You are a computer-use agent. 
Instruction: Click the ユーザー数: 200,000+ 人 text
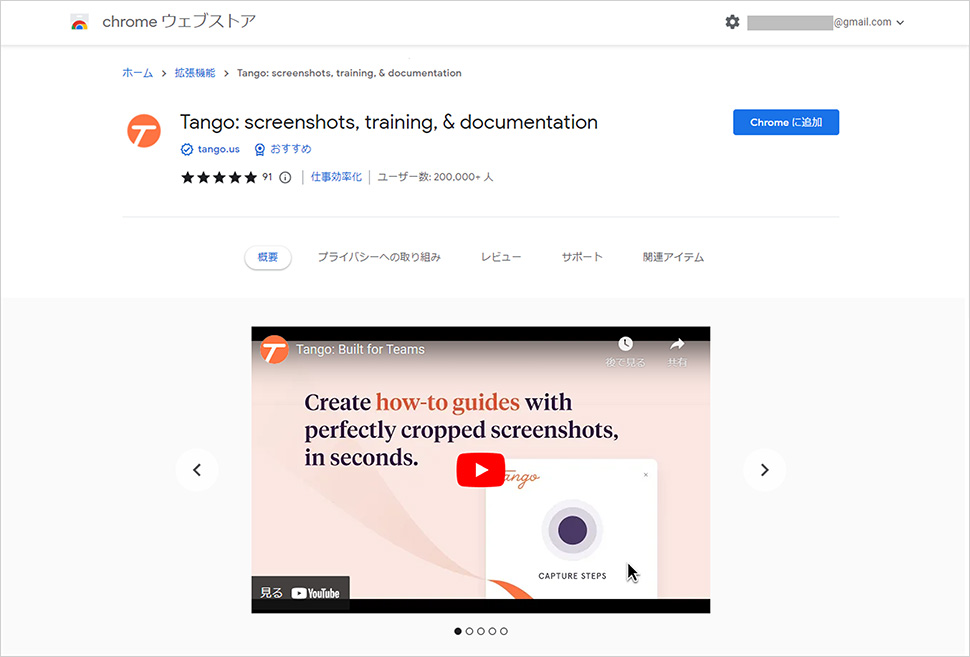[435, 177]
